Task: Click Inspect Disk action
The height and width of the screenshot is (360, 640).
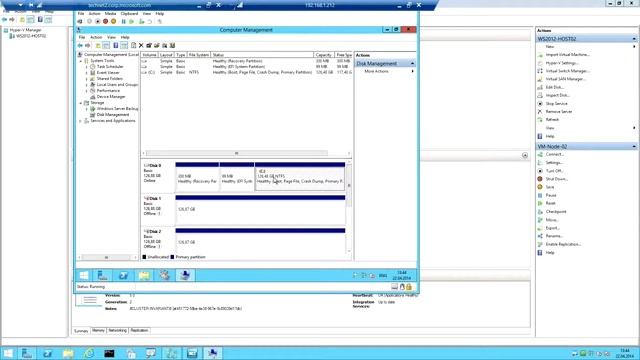Action: coord(557,95)
